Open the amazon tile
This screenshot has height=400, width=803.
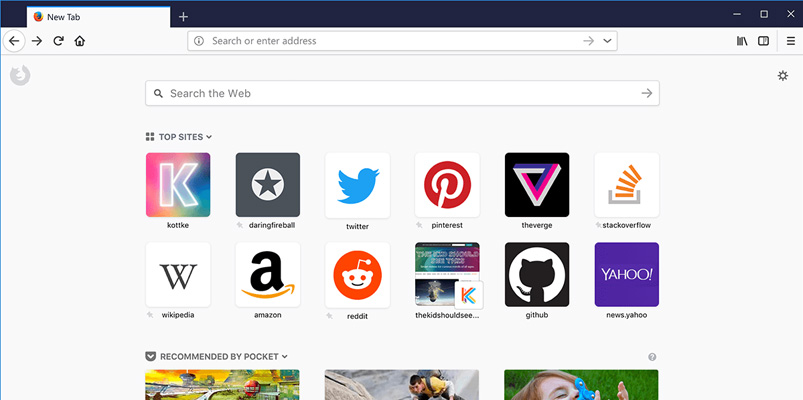(267, 275)
